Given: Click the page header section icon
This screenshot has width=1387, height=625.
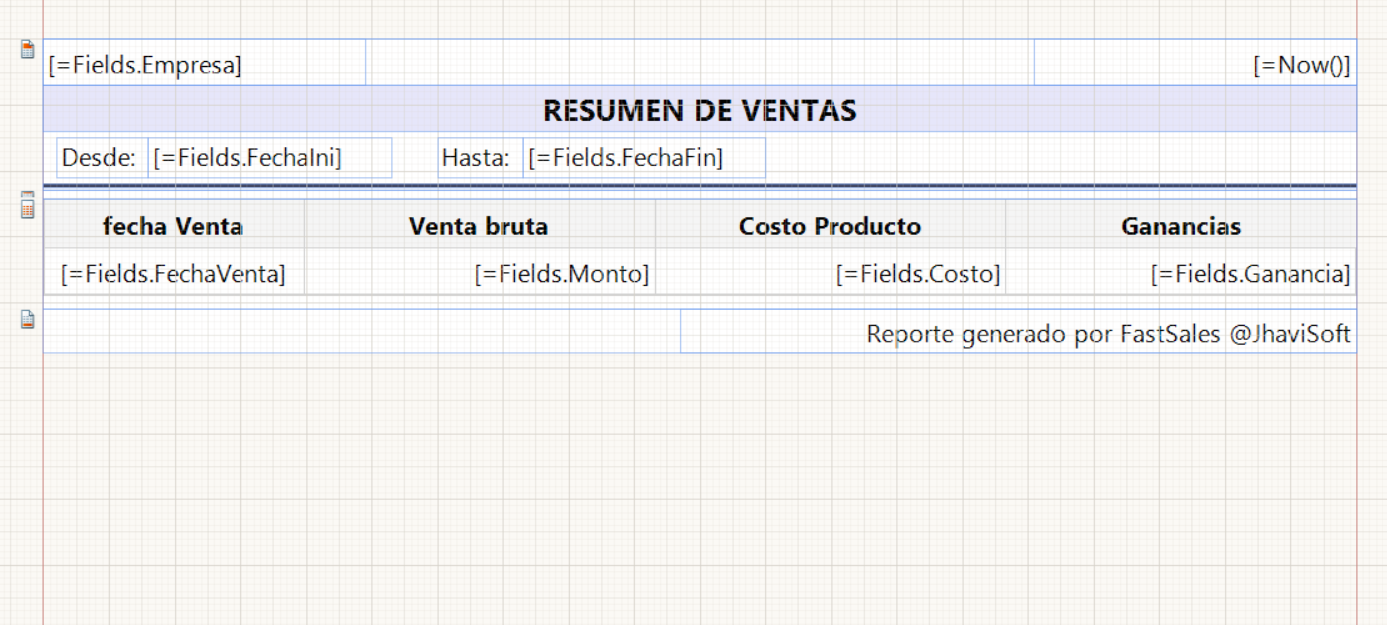Looking at the screenshot, I should [28, 49].
